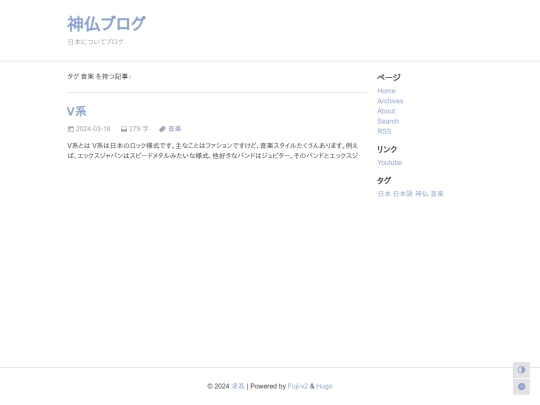Viewport: 540px width, 405px height.
Task: Open the RSS feed link
Action: [x=384, y=131]
